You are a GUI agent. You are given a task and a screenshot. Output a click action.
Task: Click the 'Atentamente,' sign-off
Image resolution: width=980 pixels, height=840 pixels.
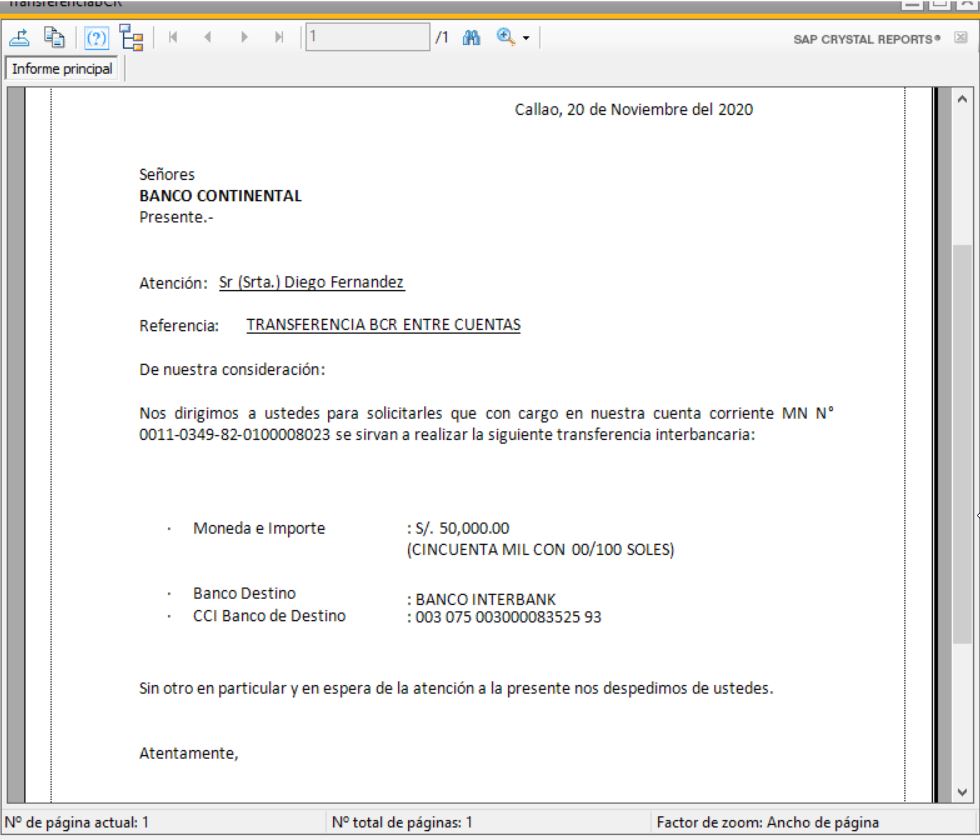[189, 753]
